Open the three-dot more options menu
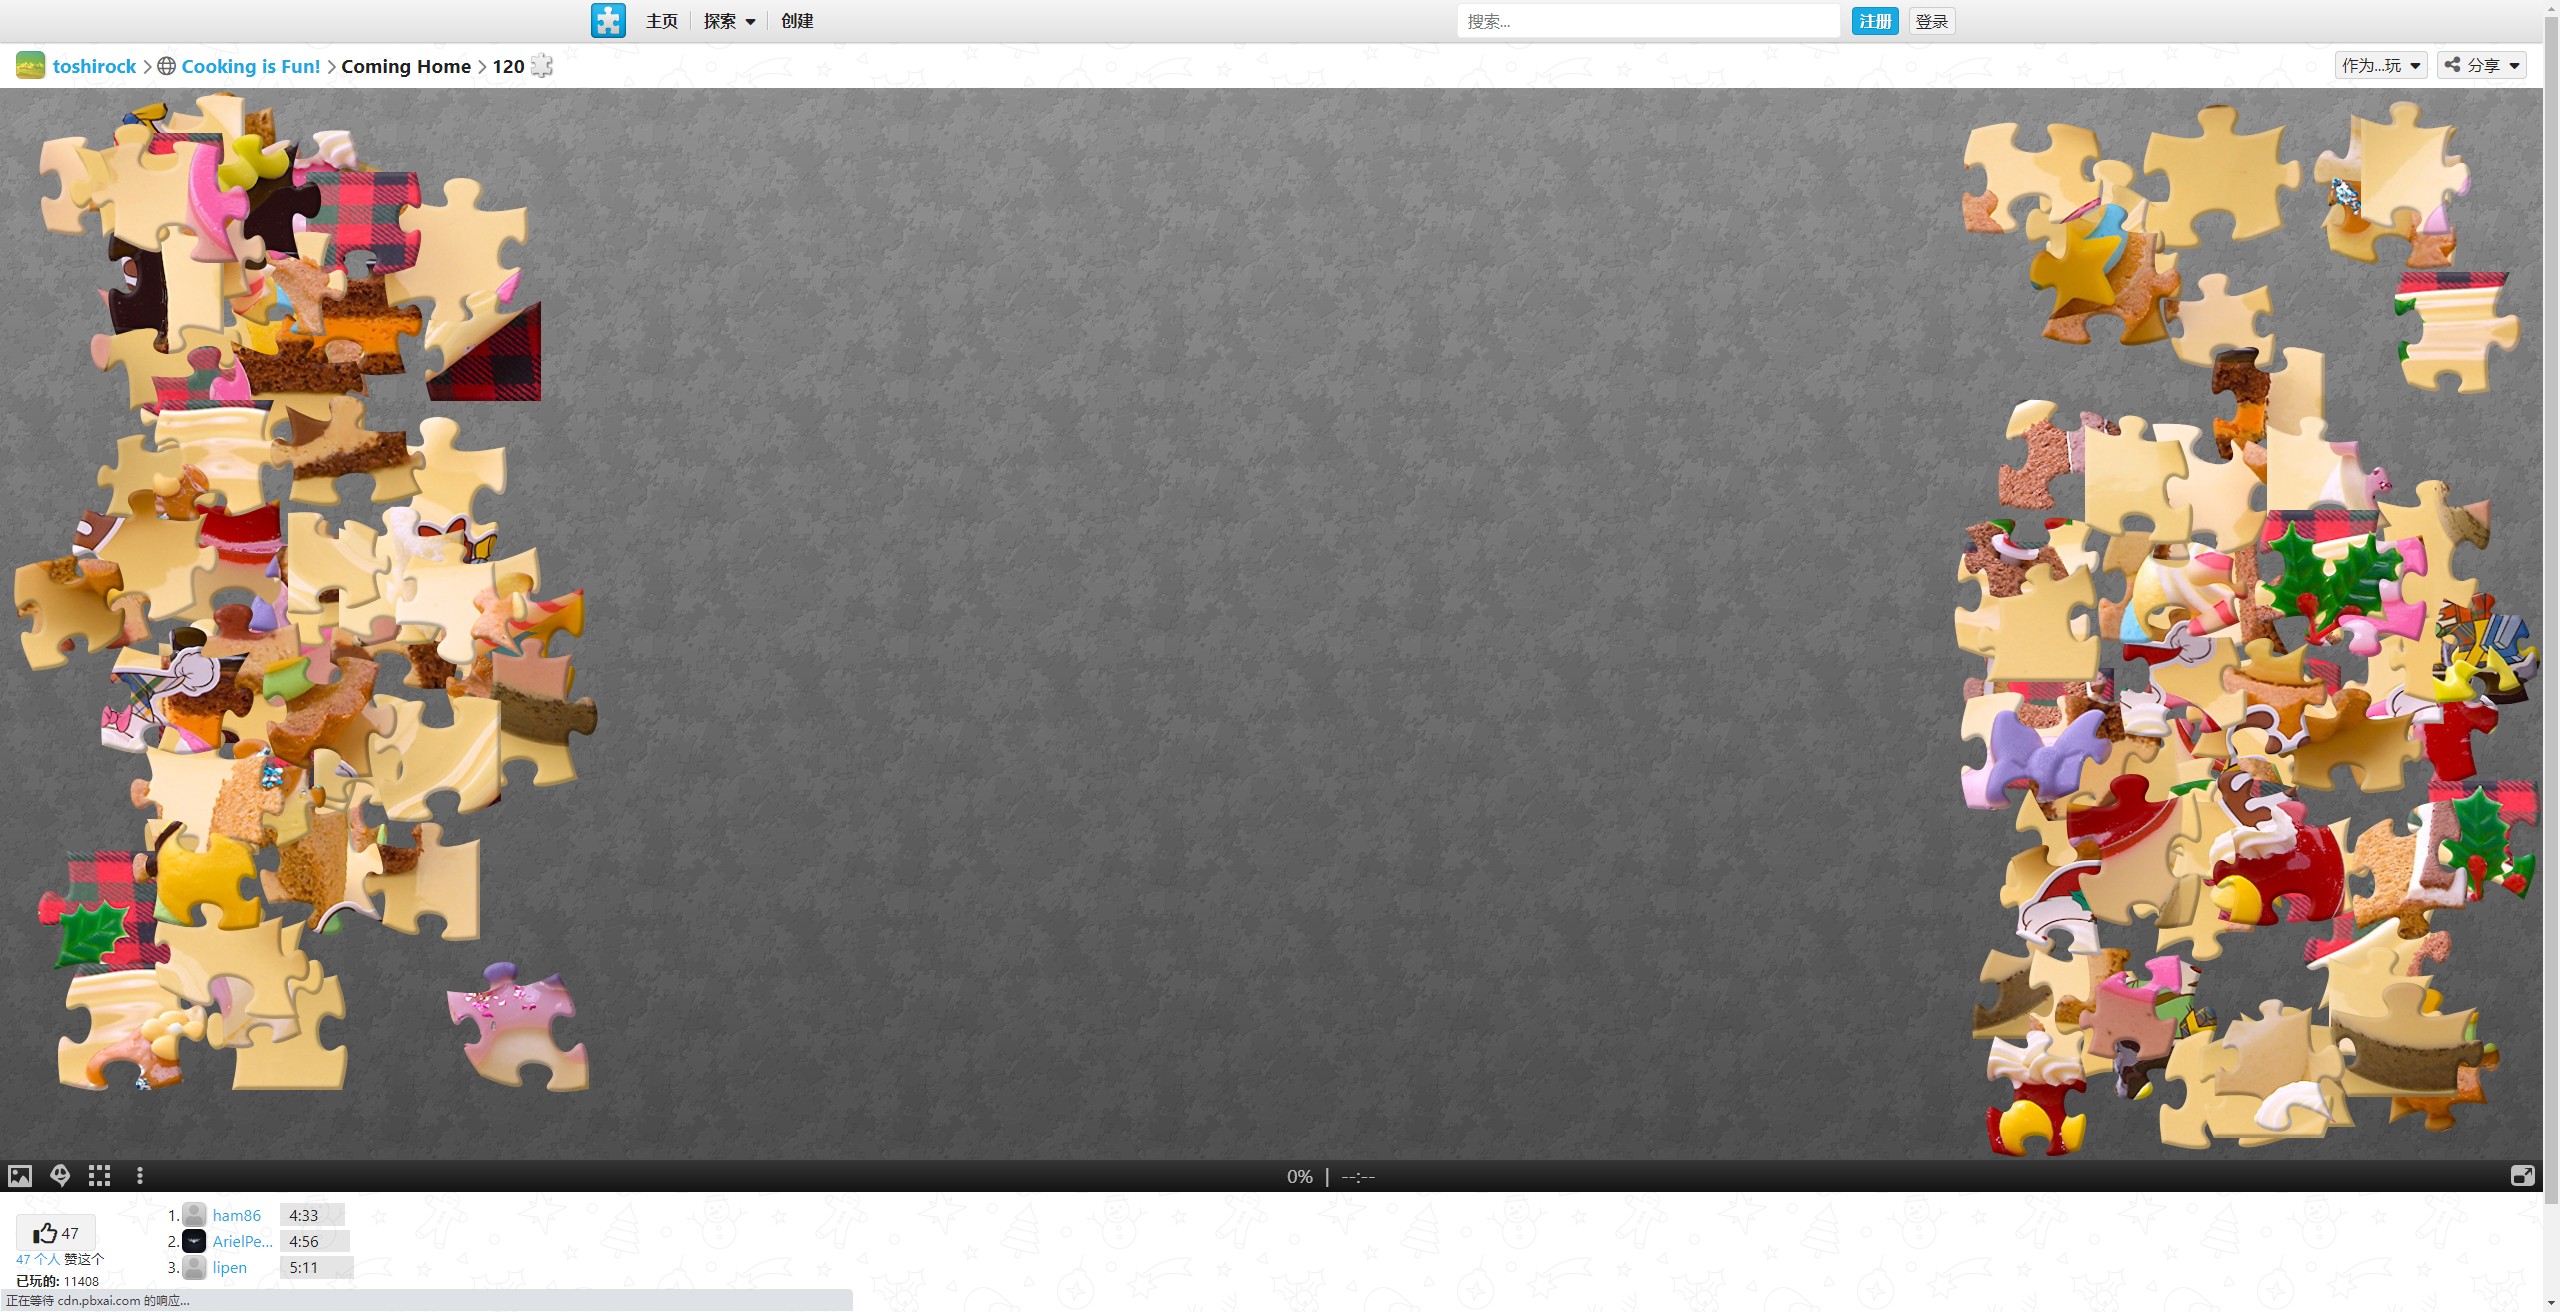This screenshot has width=2560, height=1312. [x=140, y=1176]
